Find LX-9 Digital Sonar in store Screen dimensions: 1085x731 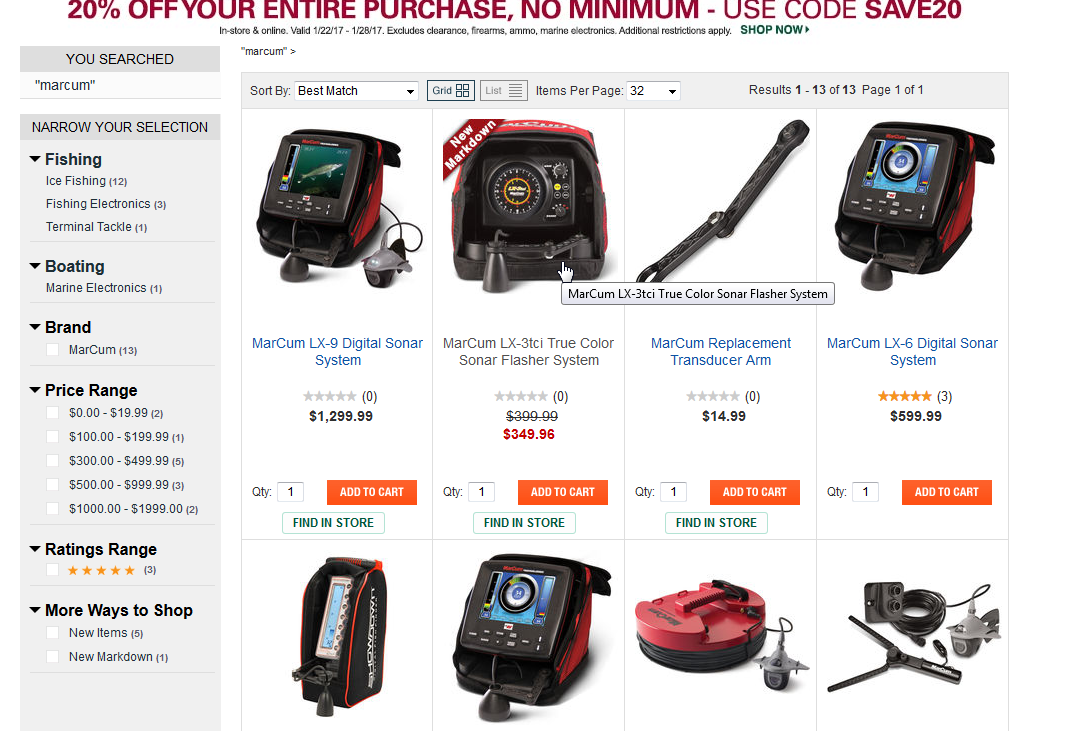tap(333, 523)
